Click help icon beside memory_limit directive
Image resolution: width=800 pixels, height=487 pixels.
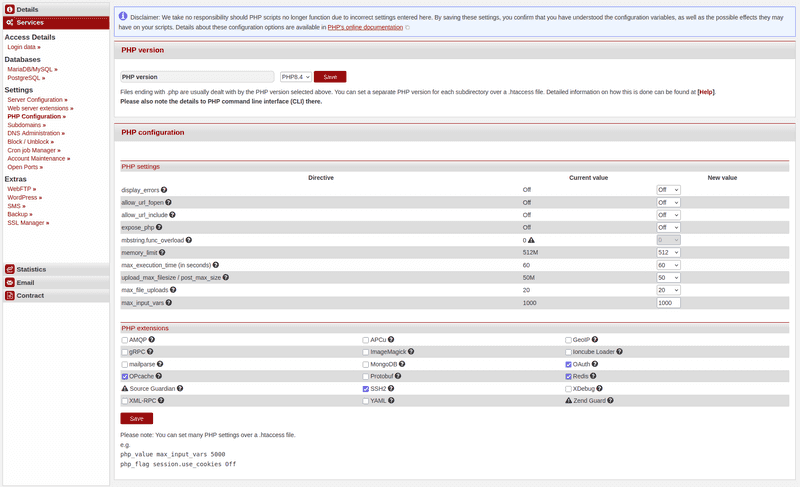click(162, 252)
